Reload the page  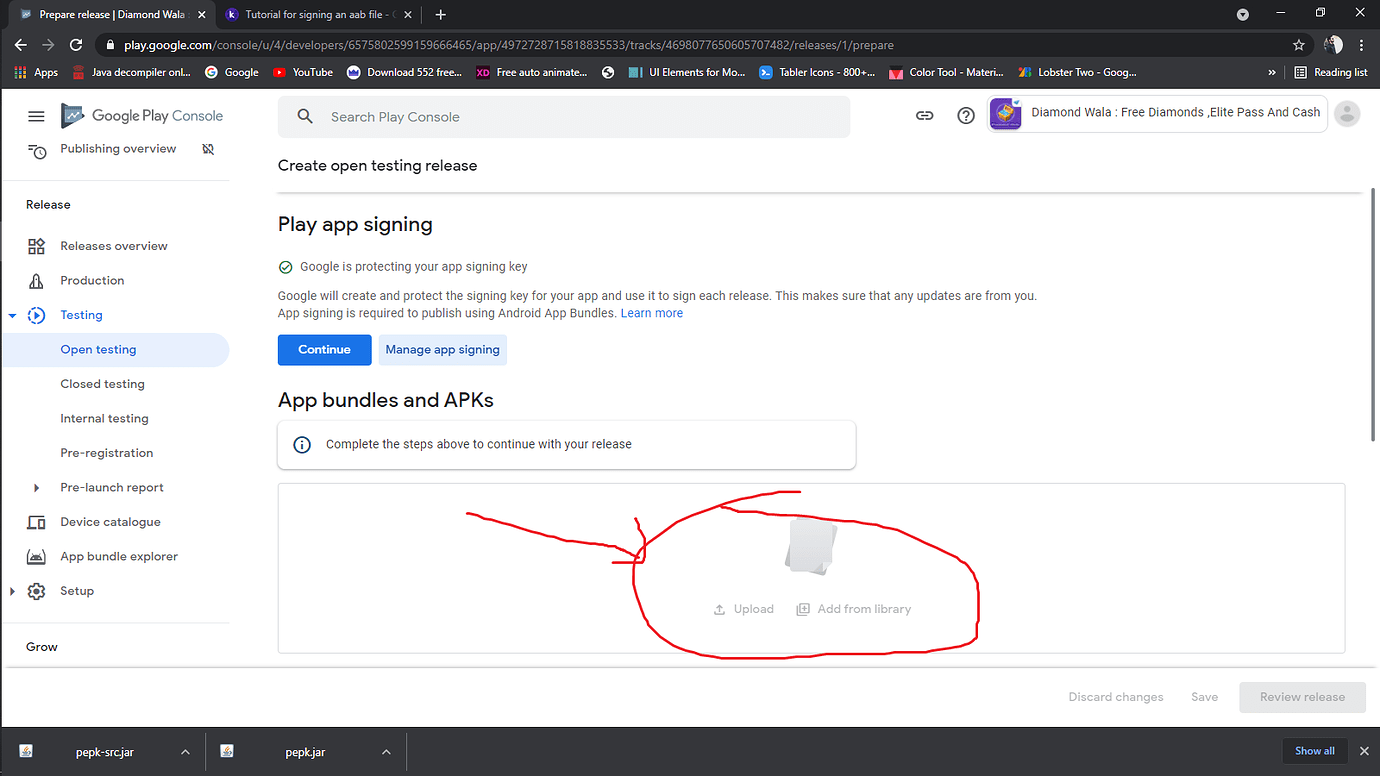76,45
